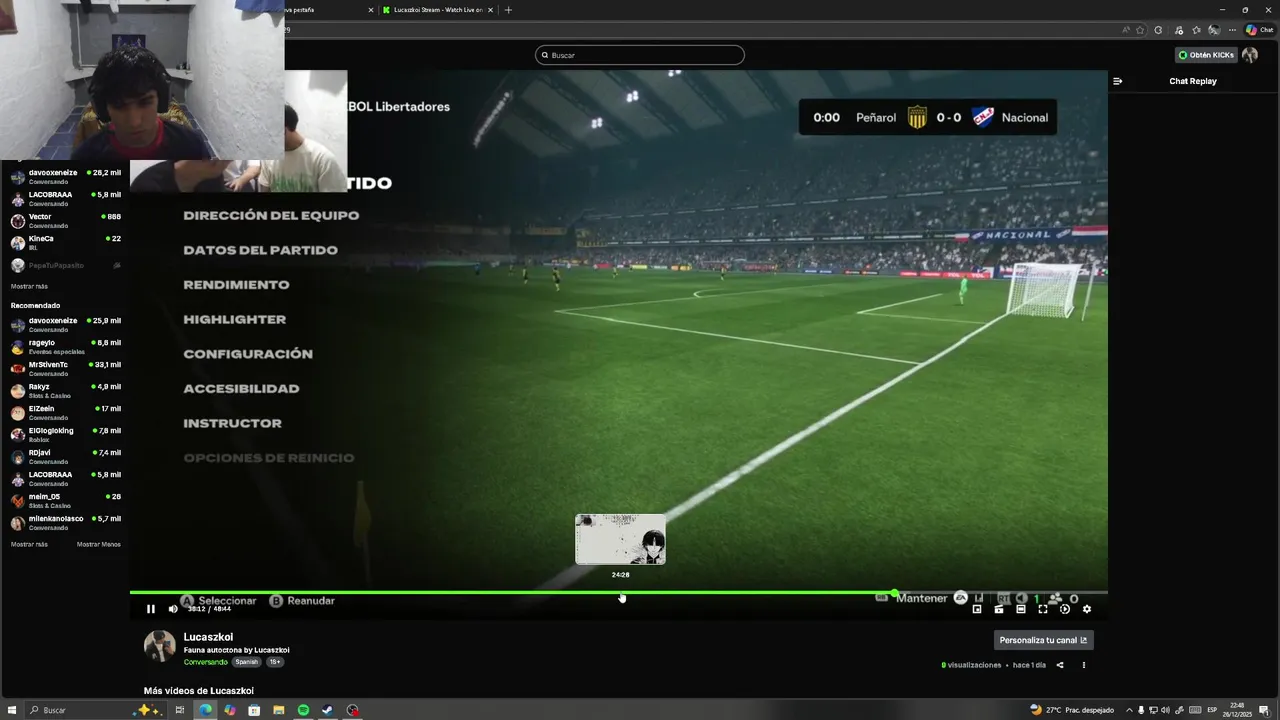Open Personaliza tu canal link
This screenshot has height=720, width=1280.
[x=1043, y=640]
